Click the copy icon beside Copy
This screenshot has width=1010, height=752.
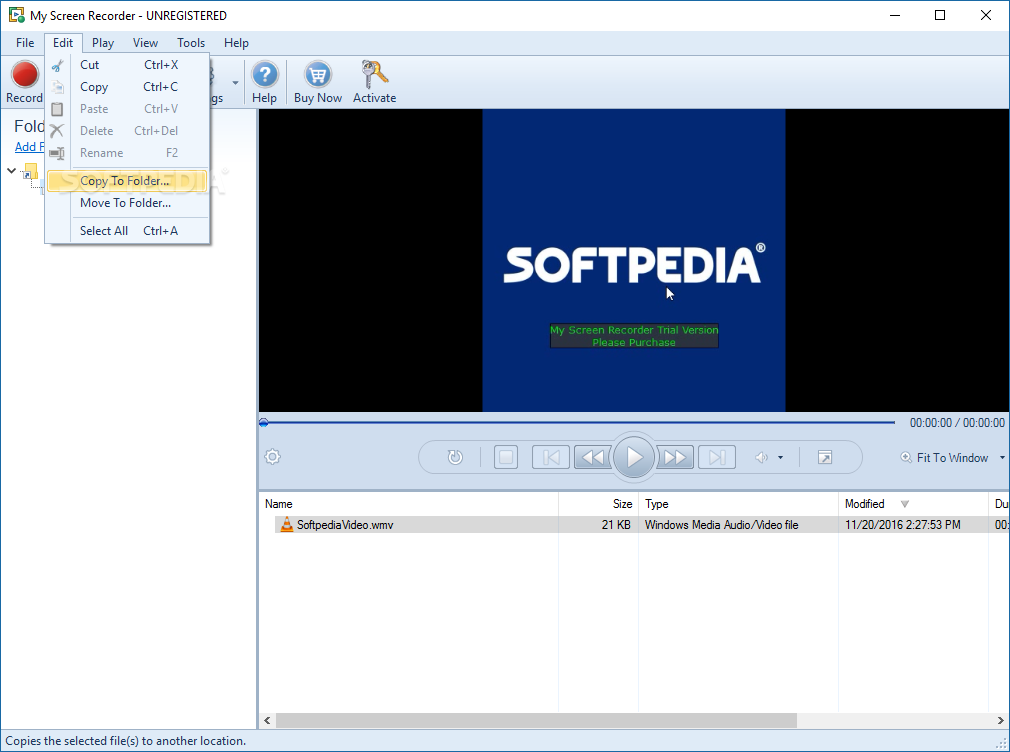[57, 87]
